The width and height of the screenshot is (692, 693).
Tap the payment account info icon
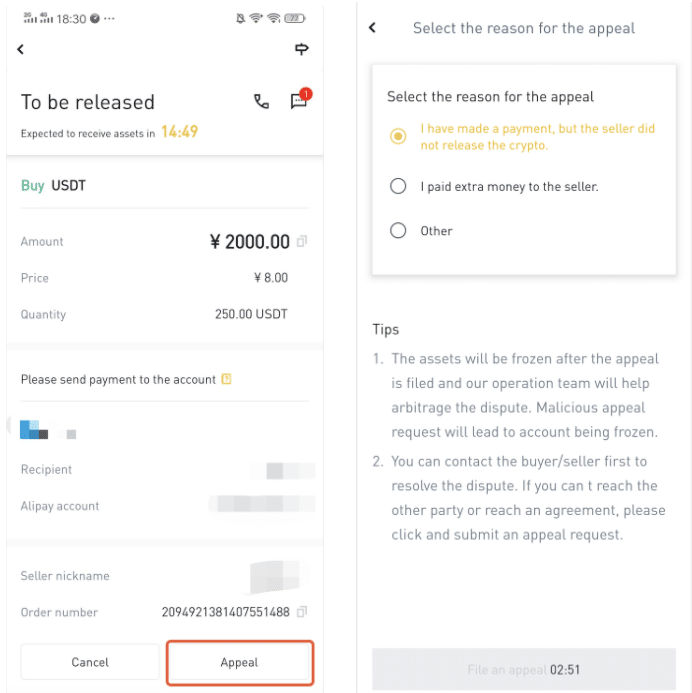pyautogui.click(x=226, y=379)
